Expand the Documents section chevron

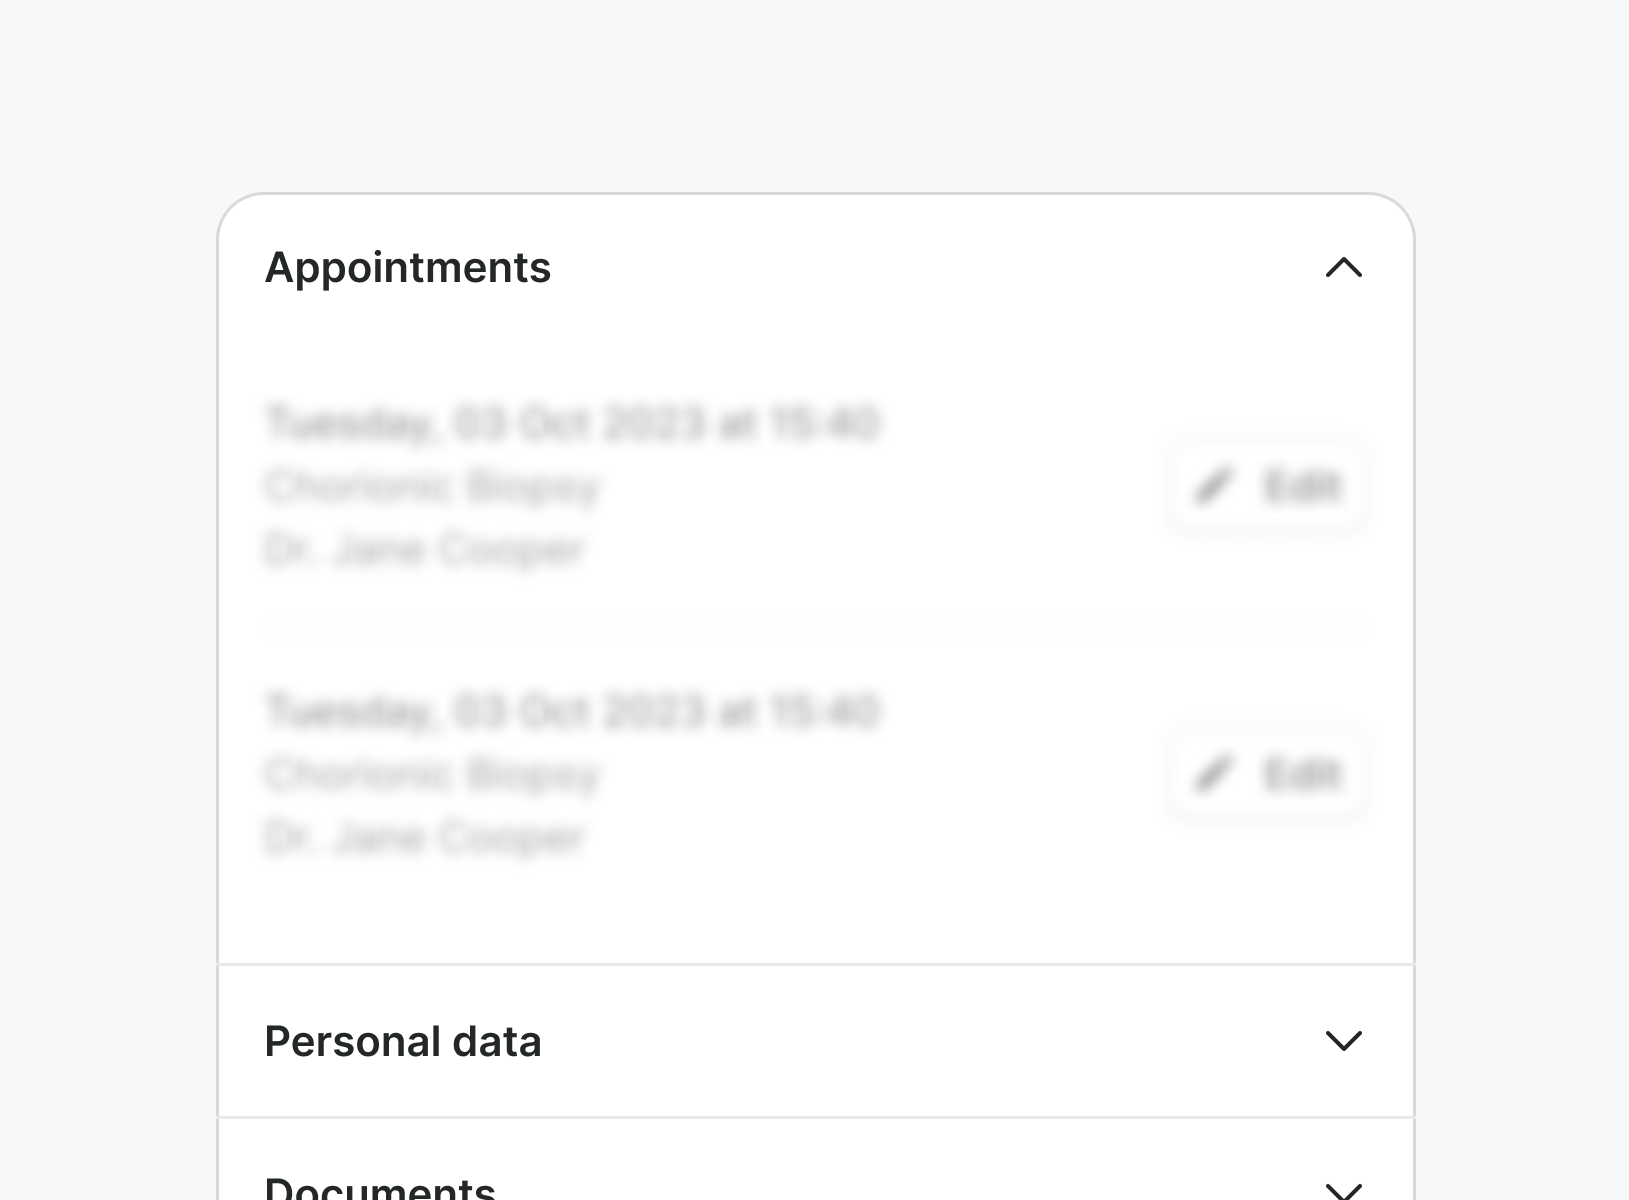click(1343, 1190)
